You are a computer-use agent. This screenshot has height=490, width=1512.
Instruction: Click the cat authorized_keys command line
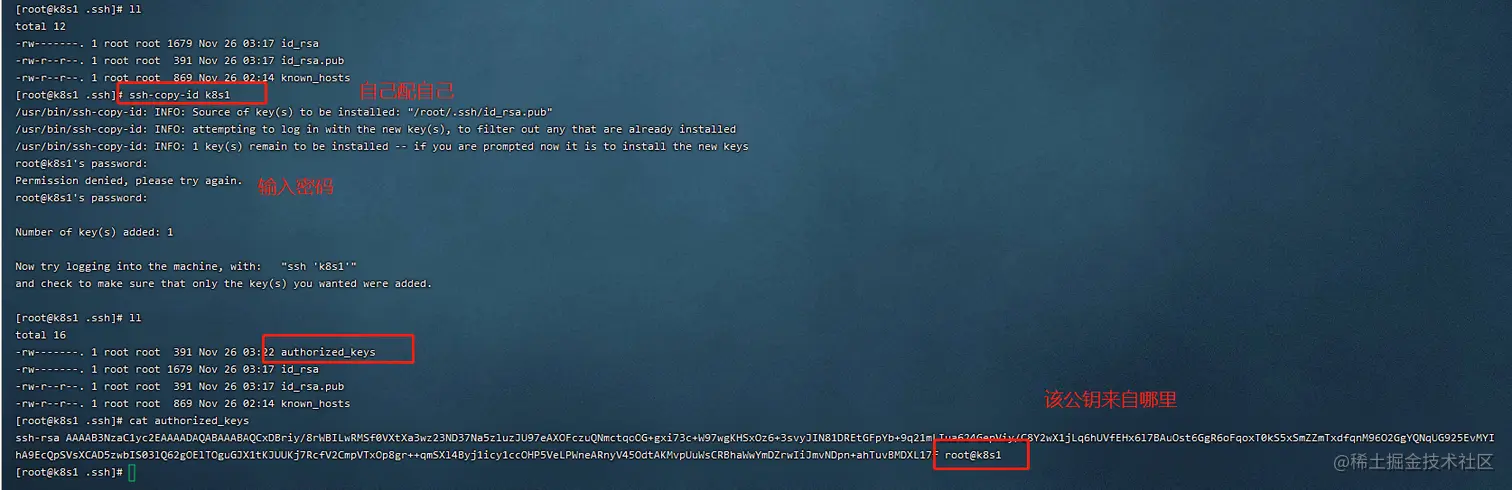tap(132, 421)
